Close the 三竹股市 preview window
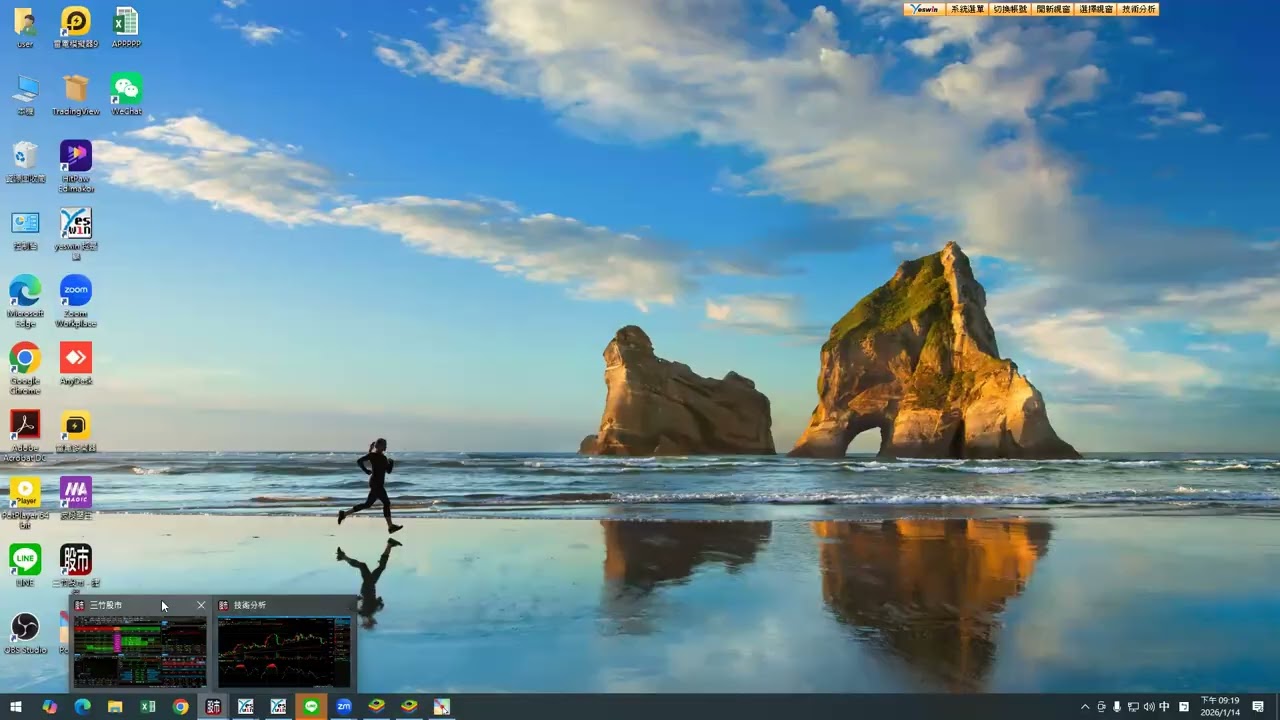The height and width of the screenshot is (720, 1280). [x=201, y=605]
